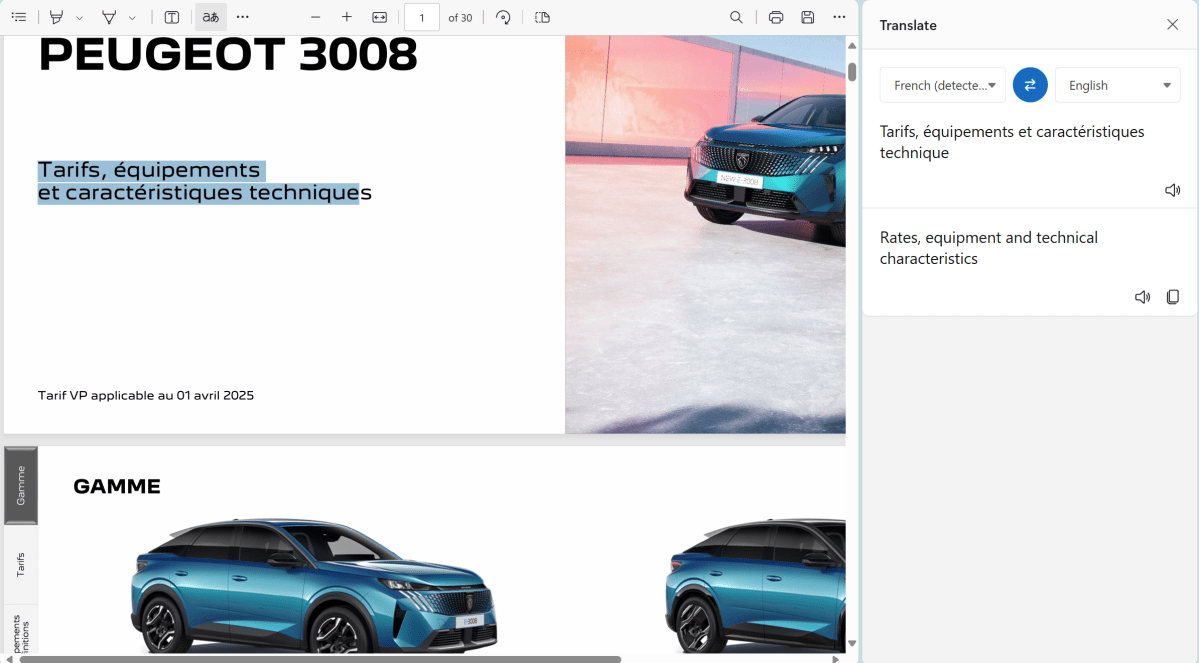Open more tools ellipsis beside translate

(242, 17)
